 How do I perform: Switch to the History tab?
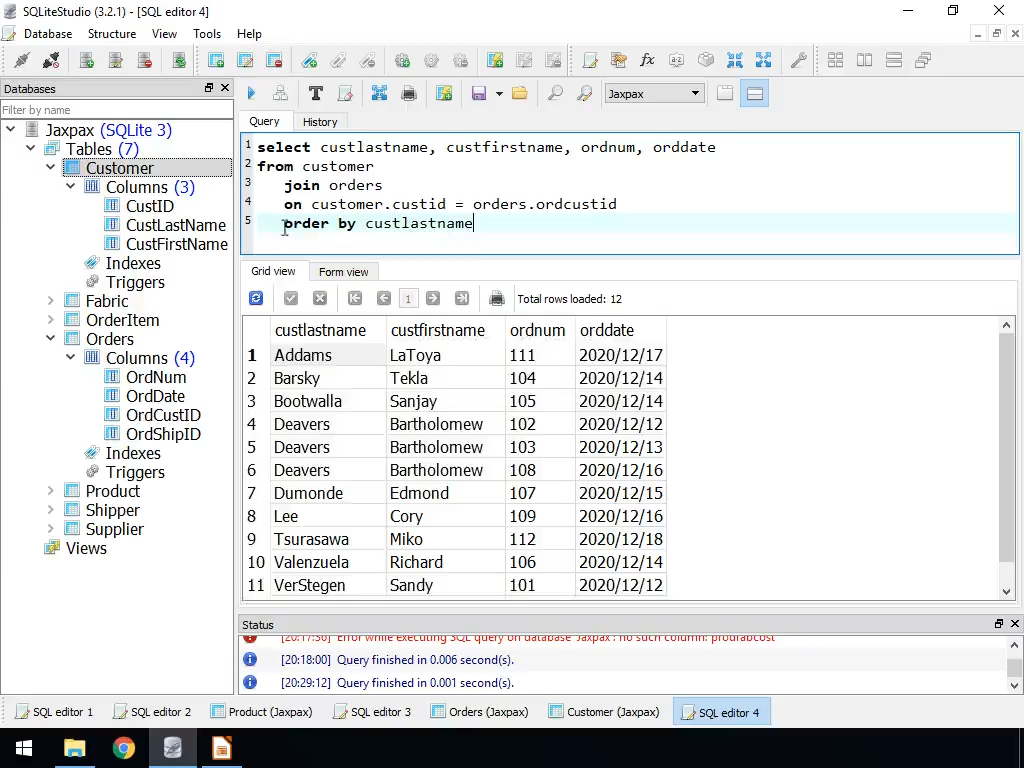point(320,121)
